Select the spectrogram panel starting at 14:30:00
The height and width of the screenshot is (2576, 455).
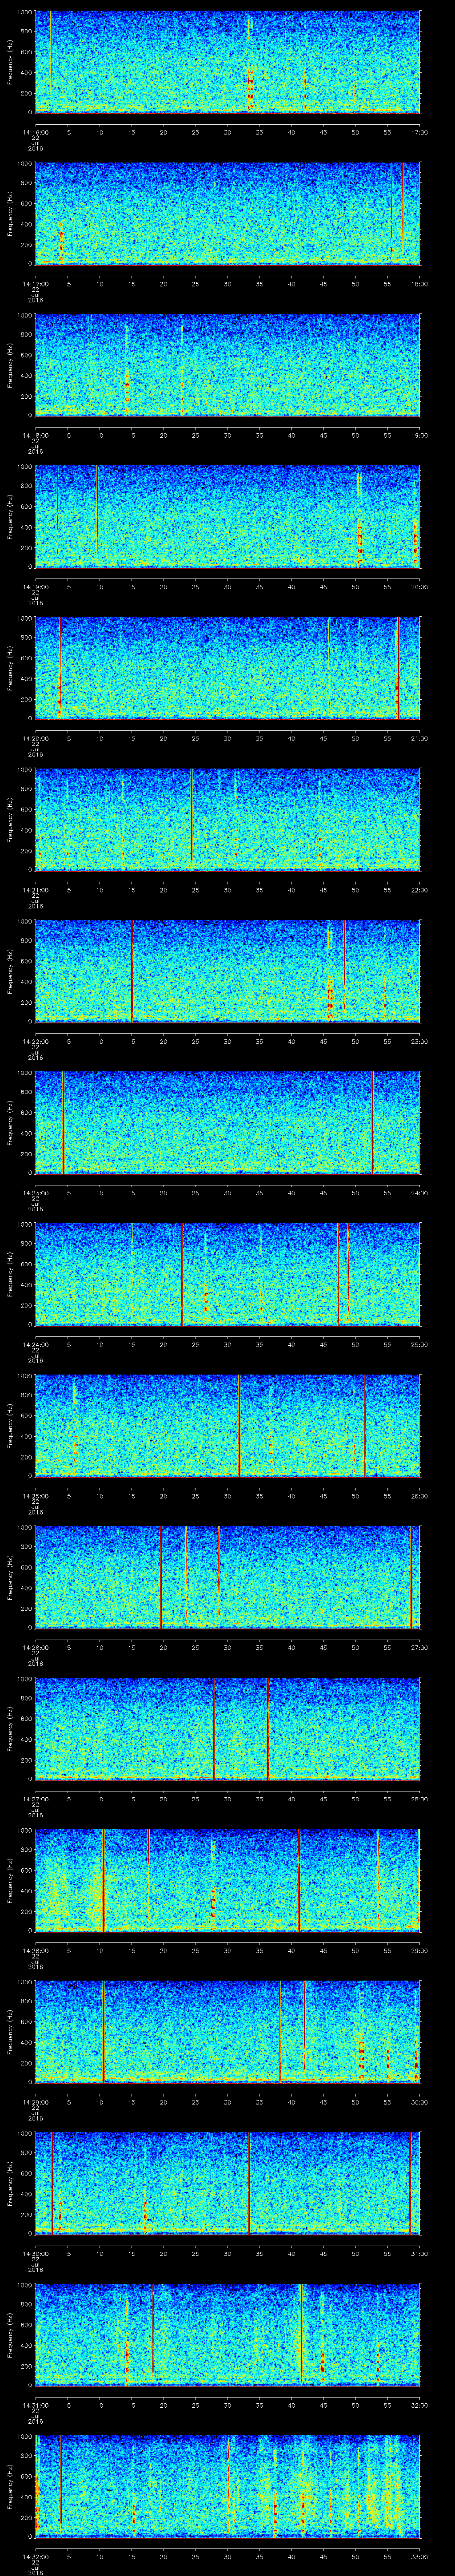pos(228,2183)
